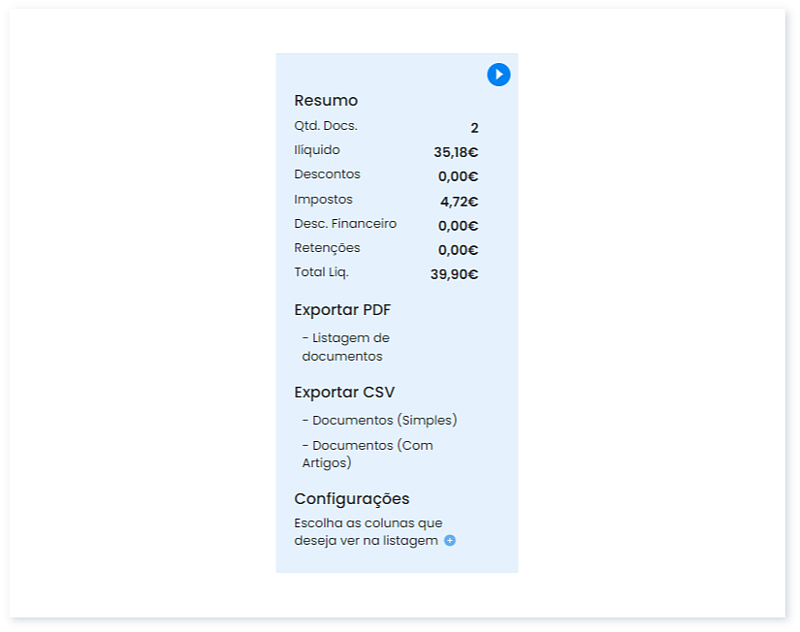Click the Retenções label
This screenshot has width=800, height=632.
(x=327, y=247)
